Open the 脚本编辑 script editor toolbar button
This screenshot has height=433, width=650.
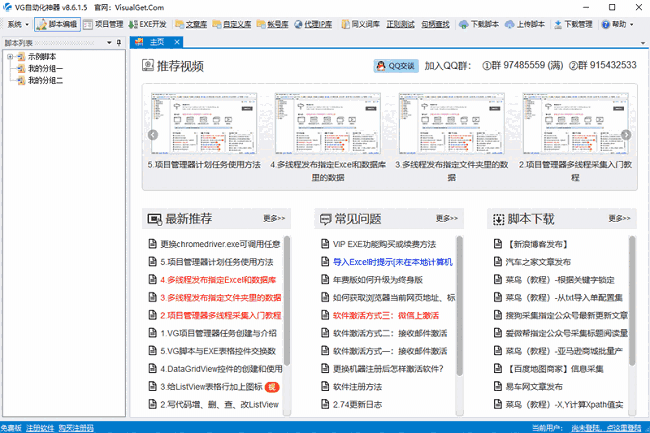coord(56,22)
